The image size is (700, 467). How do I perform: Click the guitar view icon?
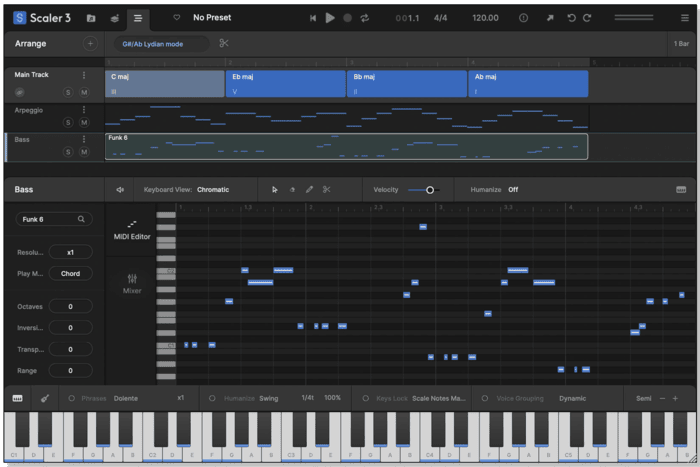tap(45, 398)
